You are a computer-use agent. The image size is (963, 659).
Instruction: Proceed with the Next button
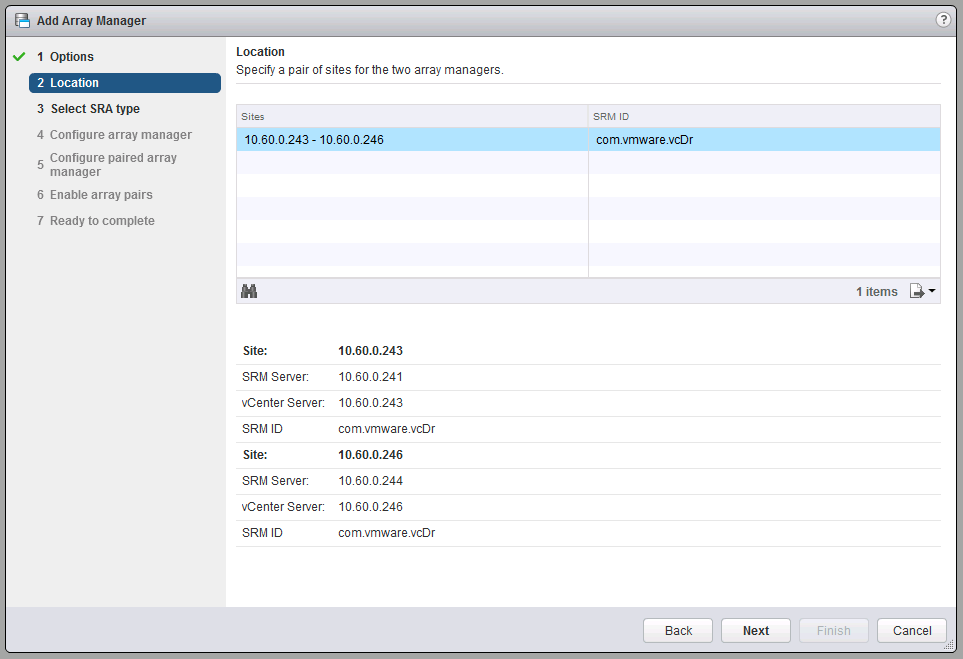pos(756,631)
